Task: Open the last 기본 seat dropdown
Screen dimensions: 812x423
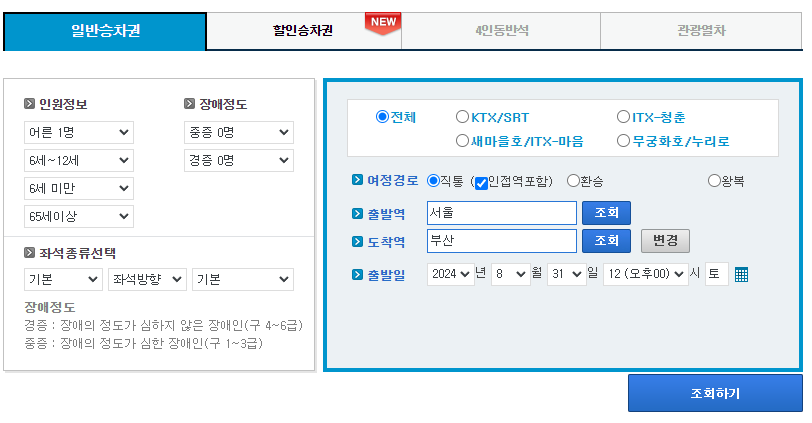Action: (x=243, y=280)
